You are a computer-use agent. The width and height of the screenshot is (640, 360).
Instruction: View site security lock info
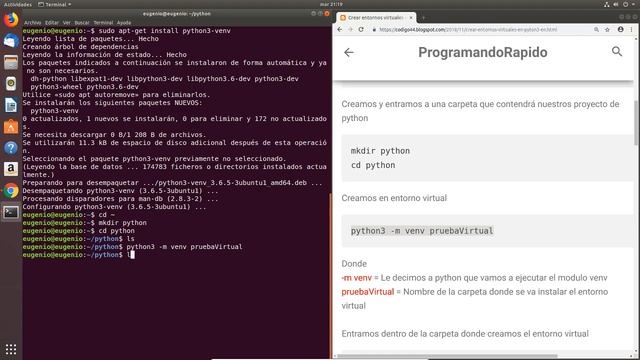click(x=374, y=30)
